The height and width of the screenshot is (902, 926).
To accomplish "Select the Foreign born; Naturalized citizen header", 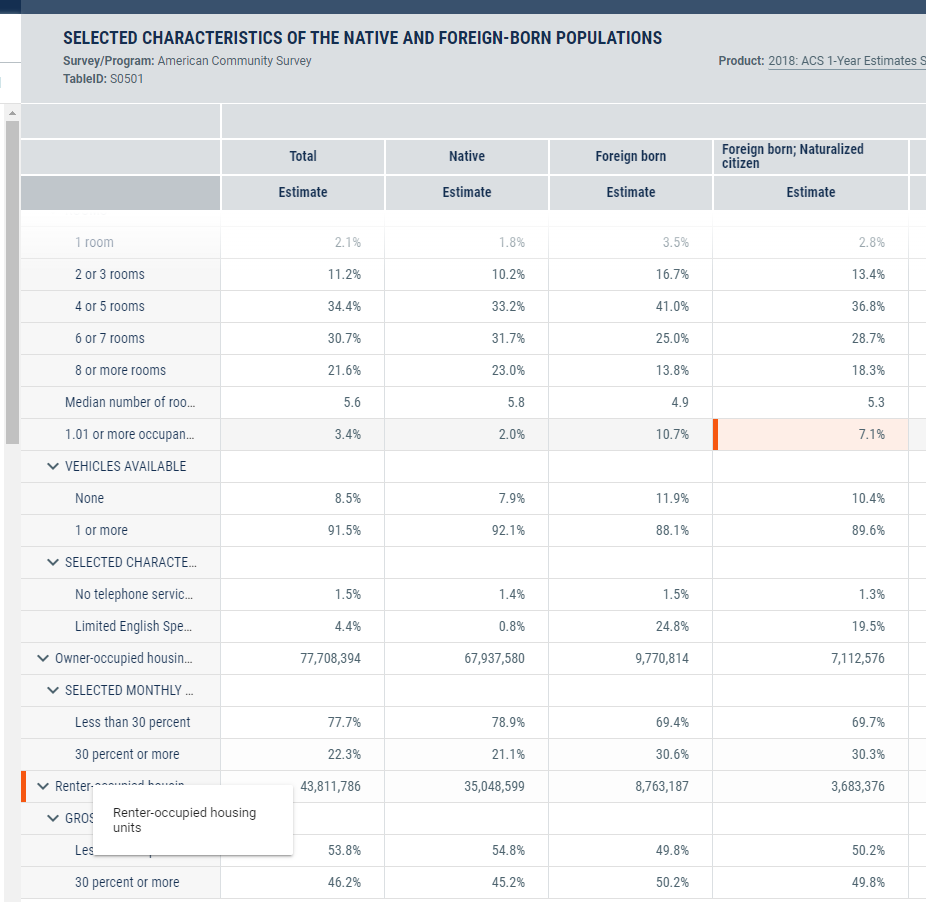I will coord(792,156).
